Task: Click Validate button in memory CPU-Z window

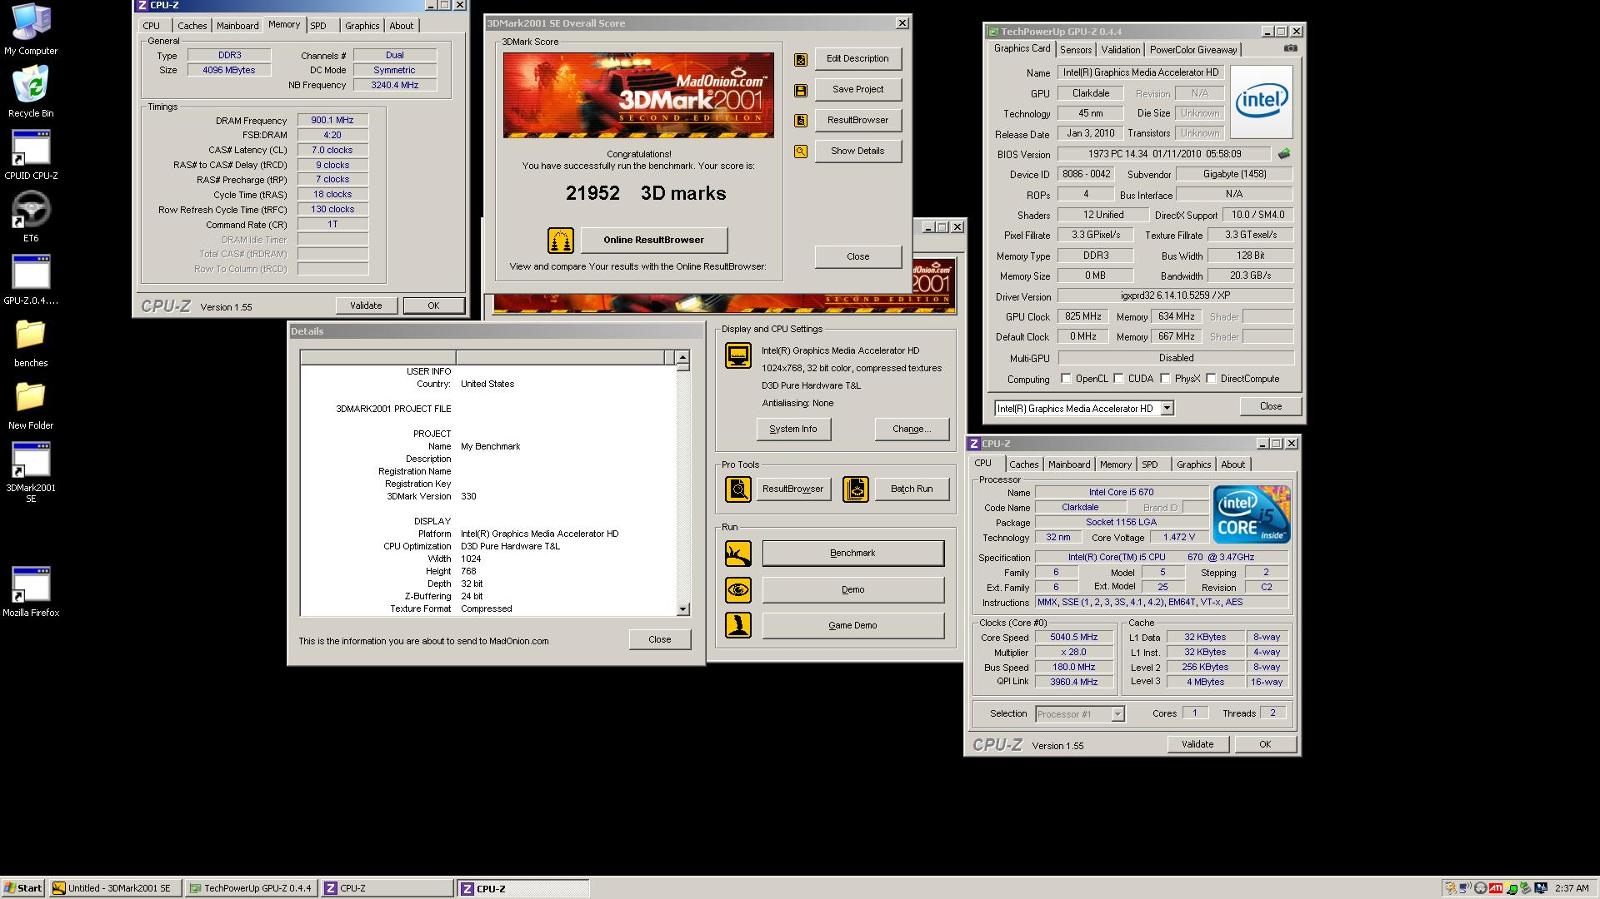Action: point(366,306)
